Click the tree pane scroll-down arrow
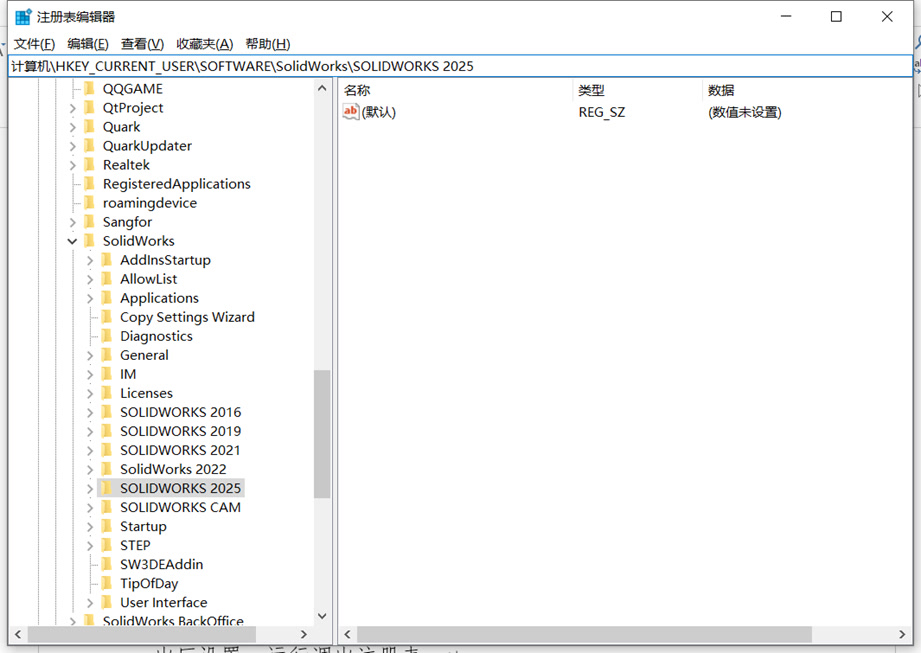The height and width of the screenshot is (653, 921). click(322, 616)
